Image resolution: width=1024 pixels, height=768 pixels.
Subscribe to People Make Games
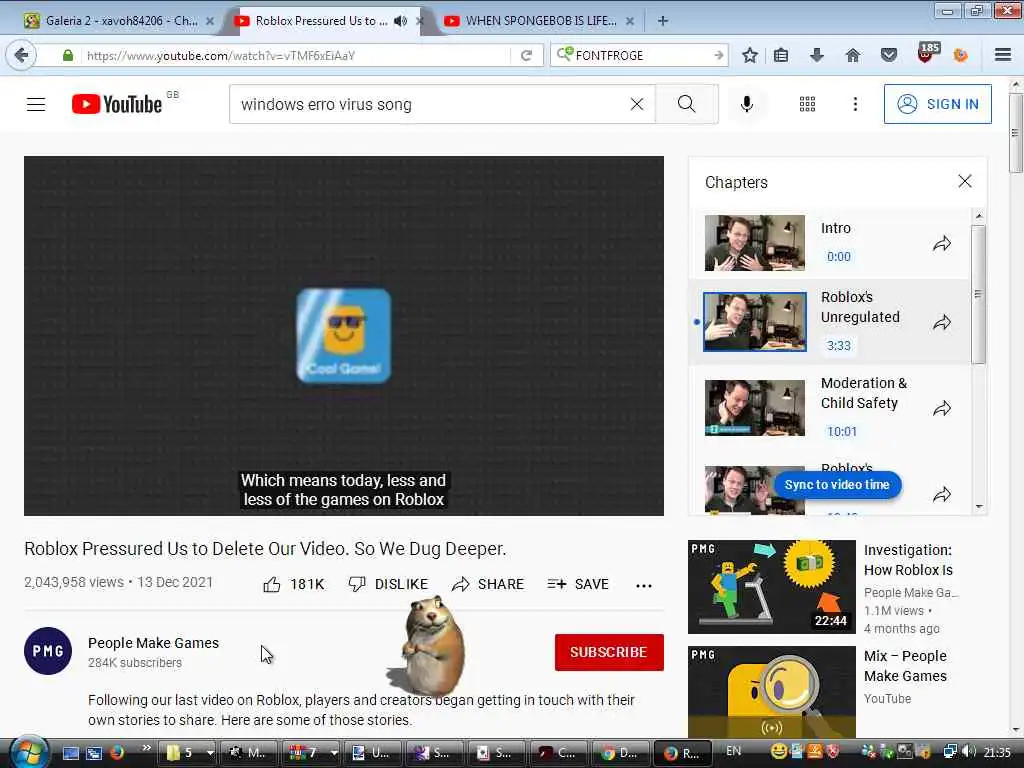click(609, 652)
